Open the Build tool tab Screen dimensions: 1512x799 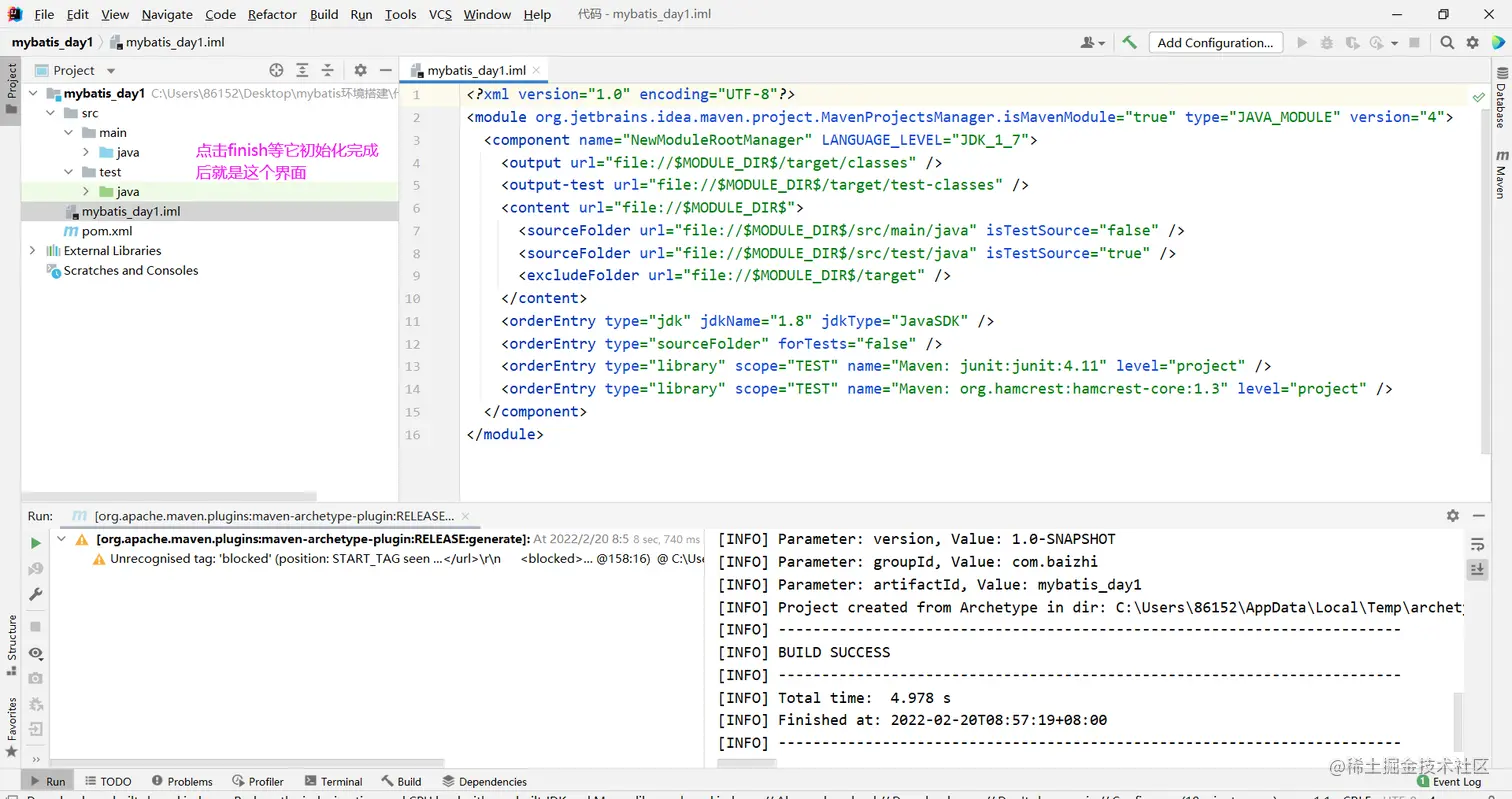pos(401,781)
